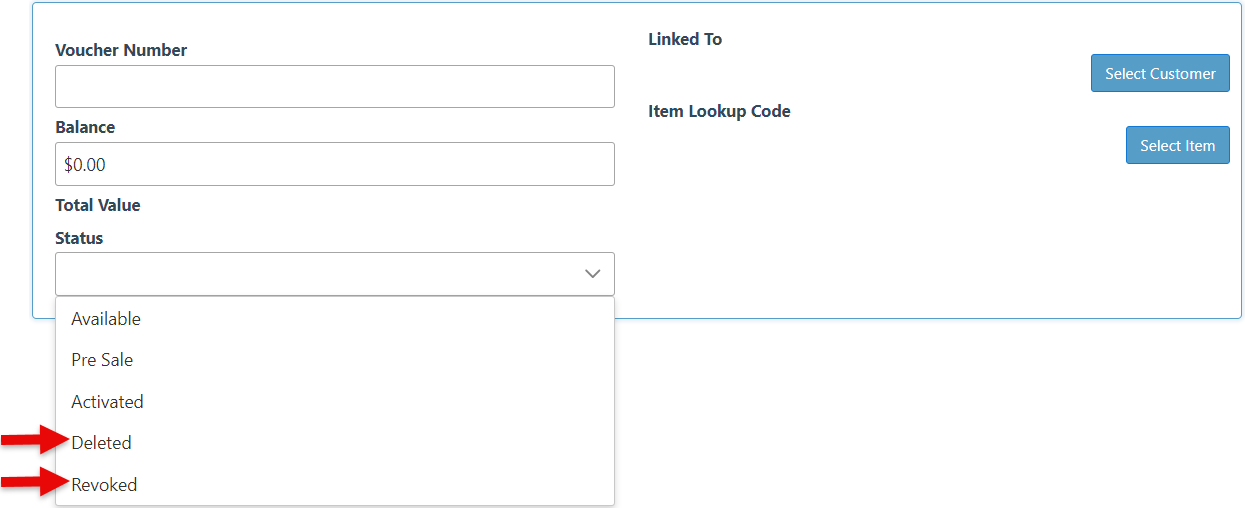Viewport: 1245px width, 508px height.
Task: Pick Activated in the Status dropdown list
Action: [x=107, y=402]
